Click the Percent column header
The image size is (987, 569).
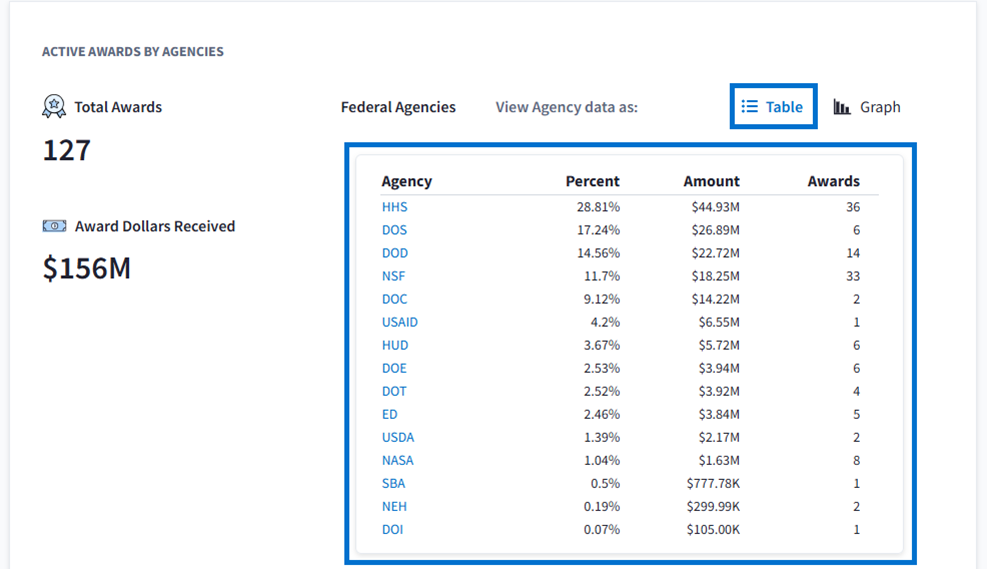tap(592, 181)
